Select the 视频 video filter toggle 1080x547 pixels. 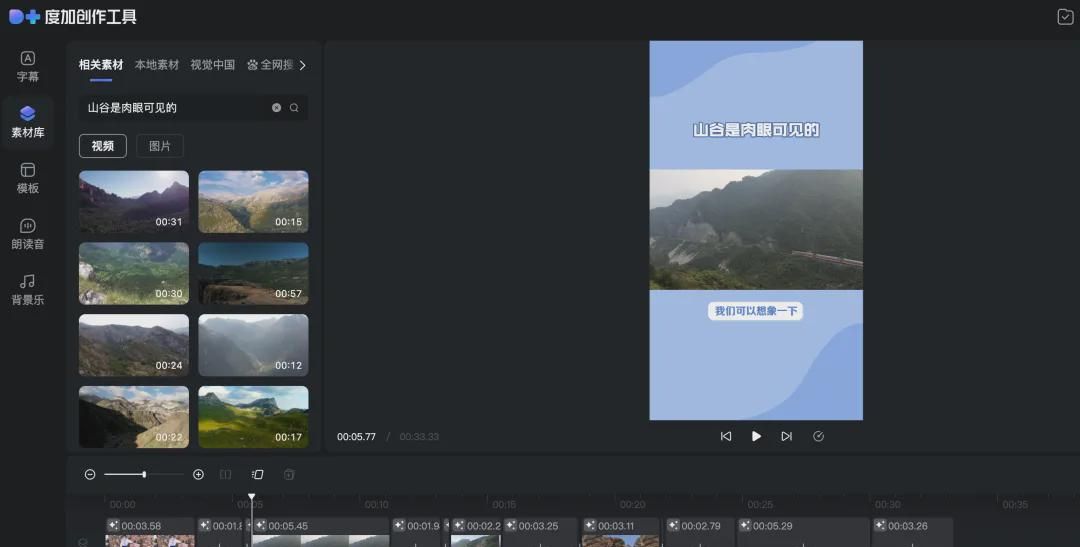point(103,146)
